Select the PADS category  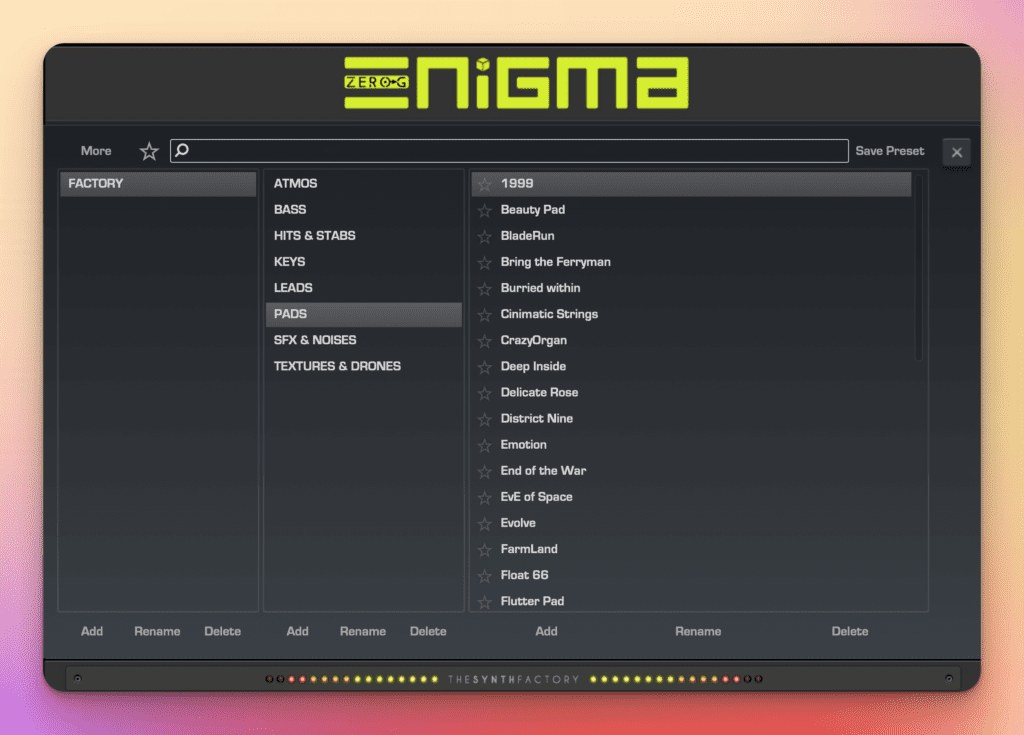point(364,314)
